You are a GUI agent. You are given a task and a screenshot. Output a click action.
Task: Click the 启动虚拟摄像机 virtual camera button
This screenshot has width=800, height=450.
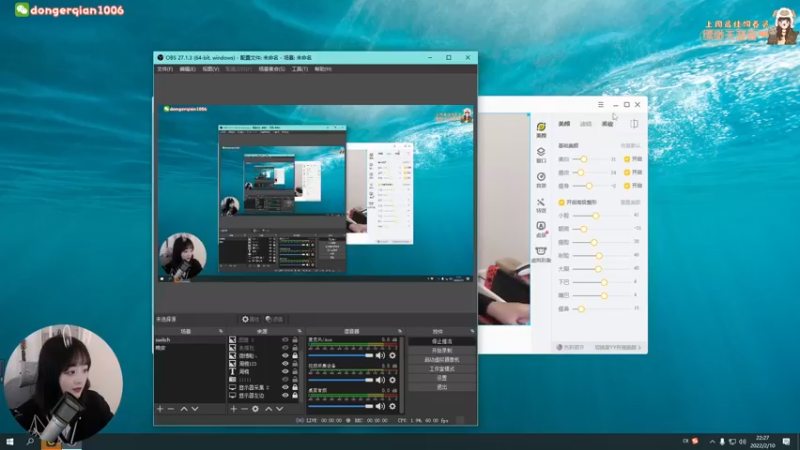pyautogui.click(x=442, y=360)
